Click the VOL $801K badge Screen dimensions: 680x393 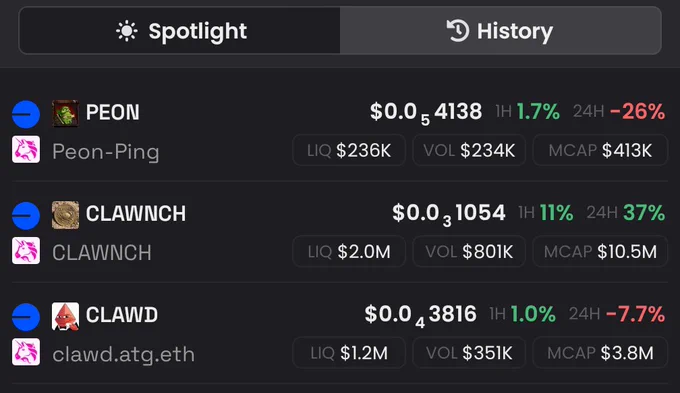(469, 252)
